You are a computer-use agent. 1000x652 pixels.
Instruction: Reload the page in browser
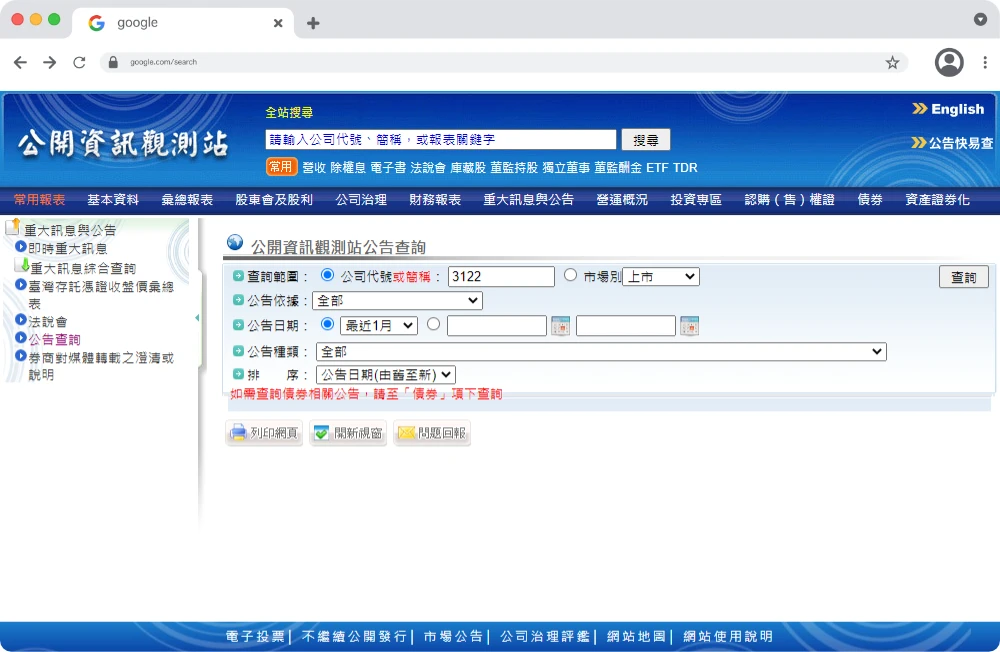pos(79,62)
